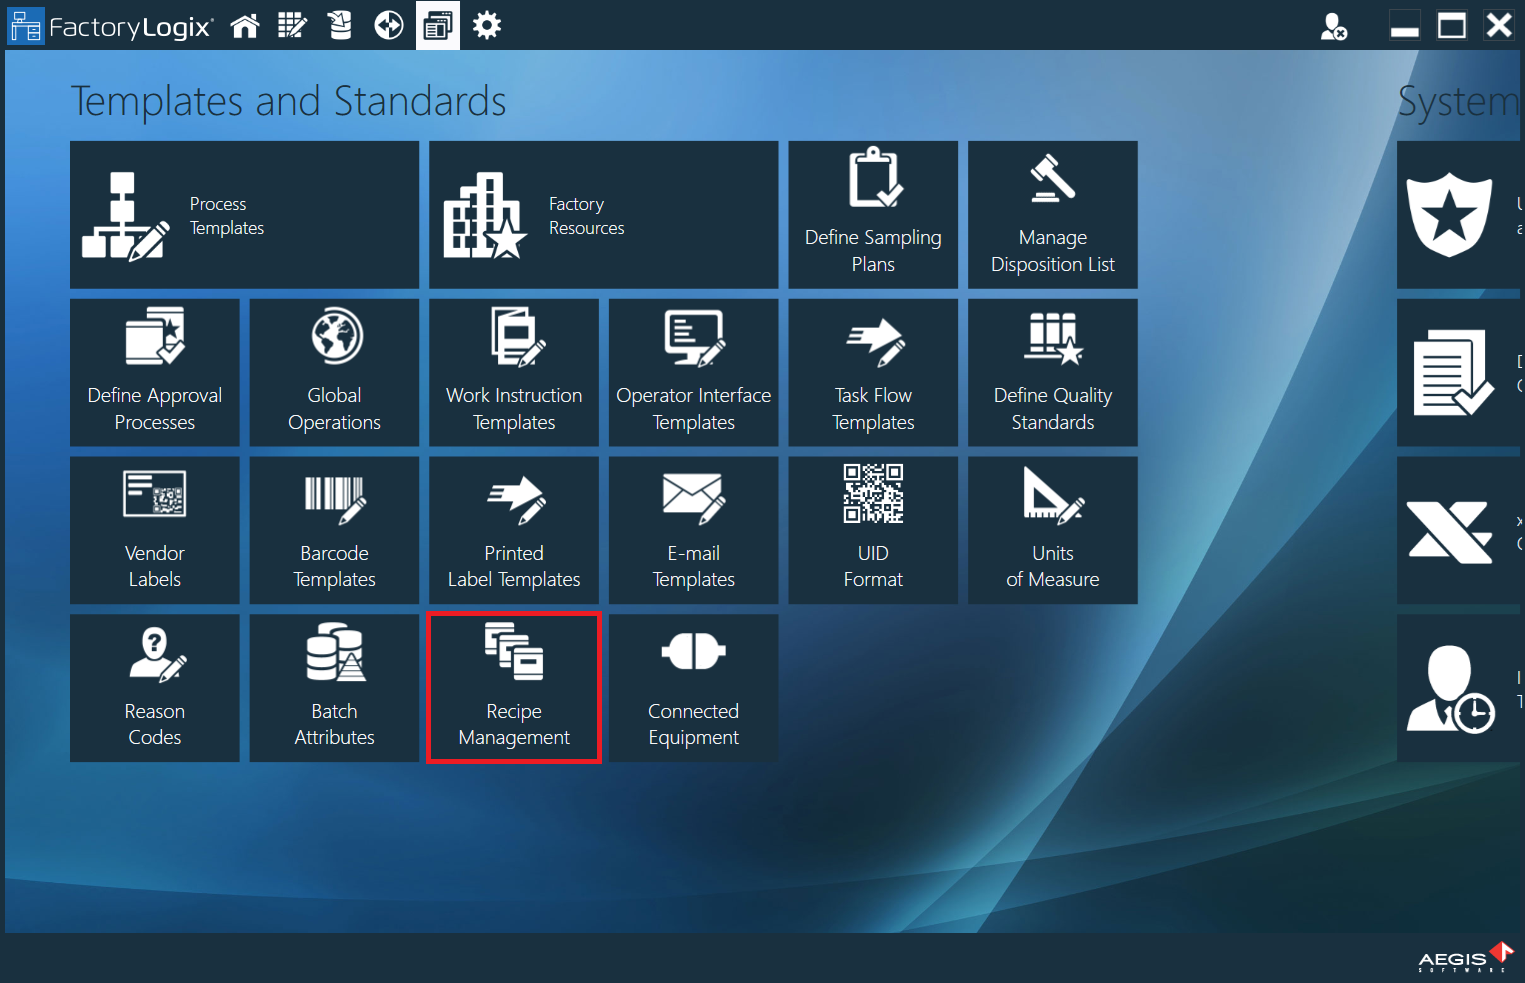This screenshot has height=983, width=1525.
Task: Open the Factory Resources tile
Action: (603, 215)
